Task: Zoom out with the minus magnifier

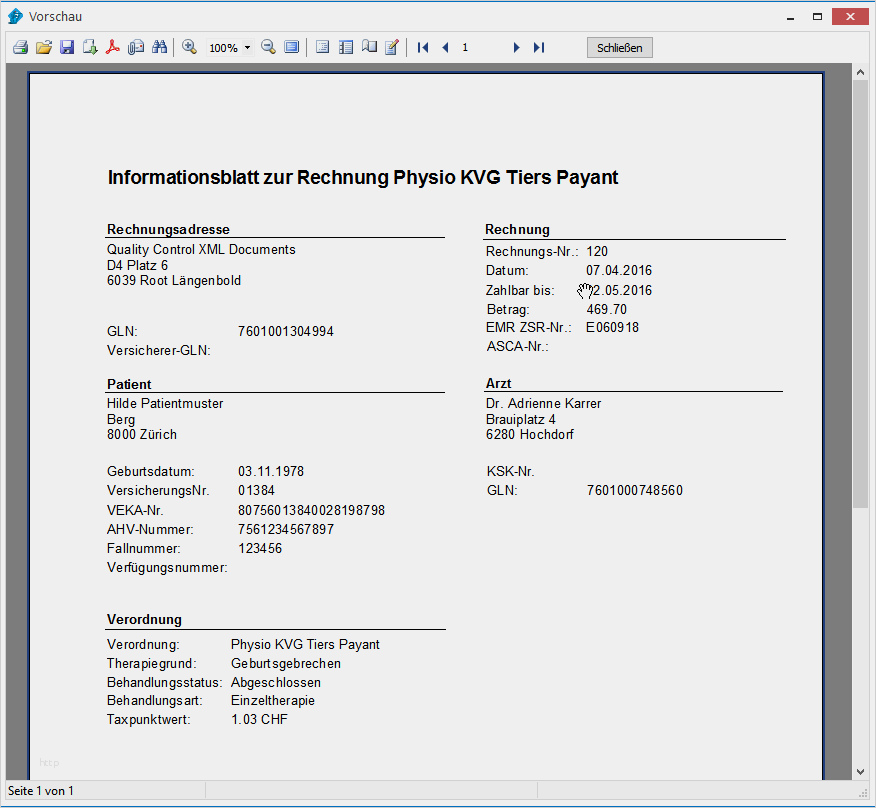Action: pyautogui.click(x=268, y=47)
